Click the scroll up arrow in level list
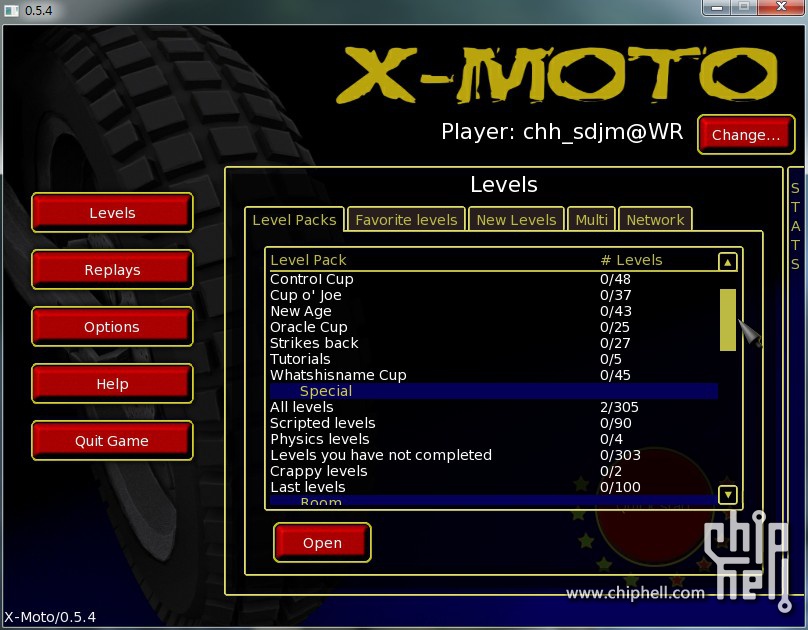This screenshot has width=808, height=630. (x=727, y=262)
